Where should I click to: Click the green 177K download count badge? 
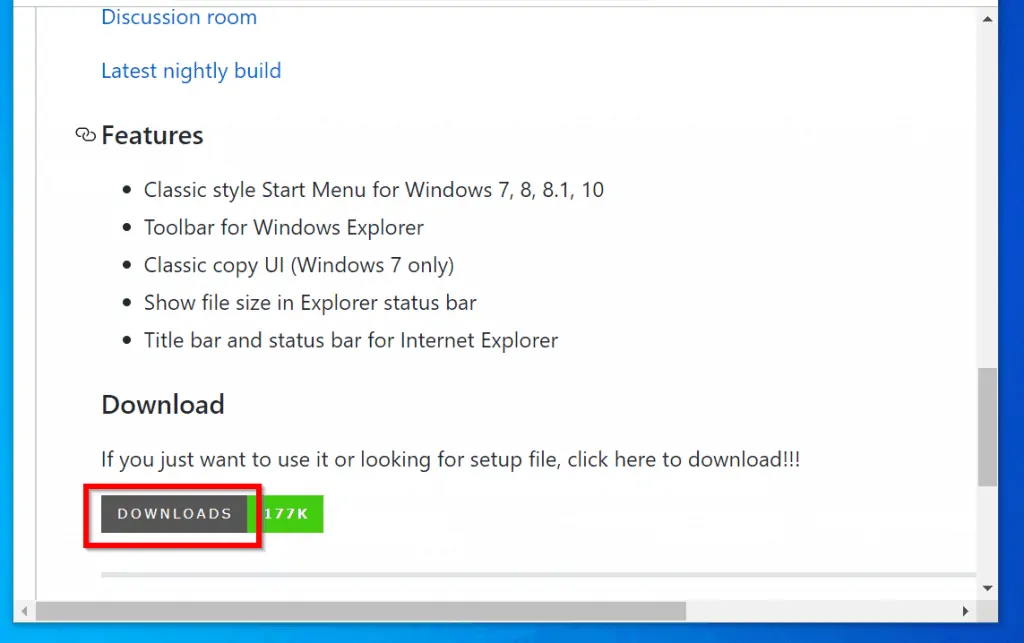click(x=286, y=514)
